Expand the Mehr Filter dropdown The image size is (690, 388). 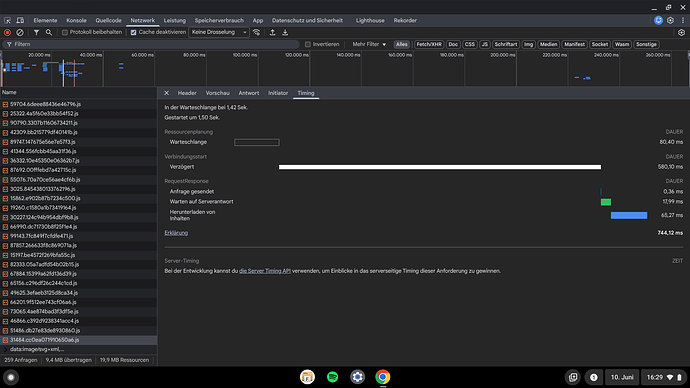369,44
